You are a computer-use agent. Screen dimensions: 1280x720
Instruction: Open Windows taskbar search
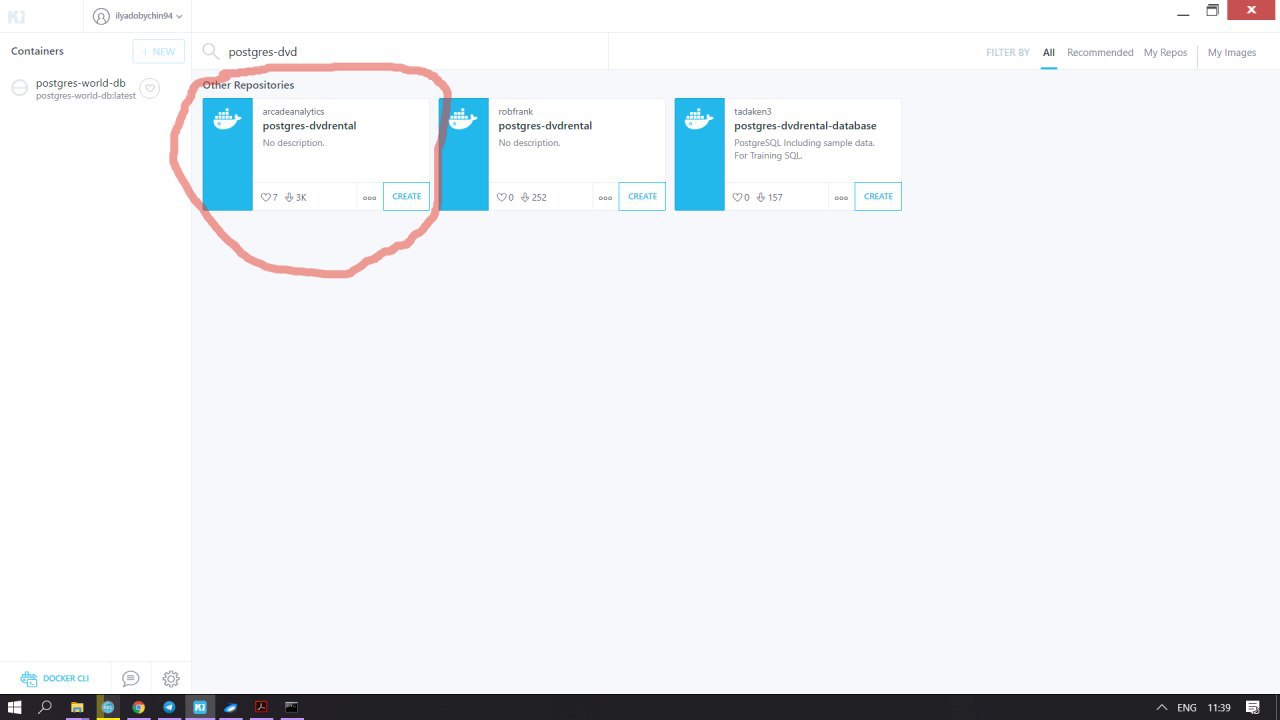tap(45, 707)
